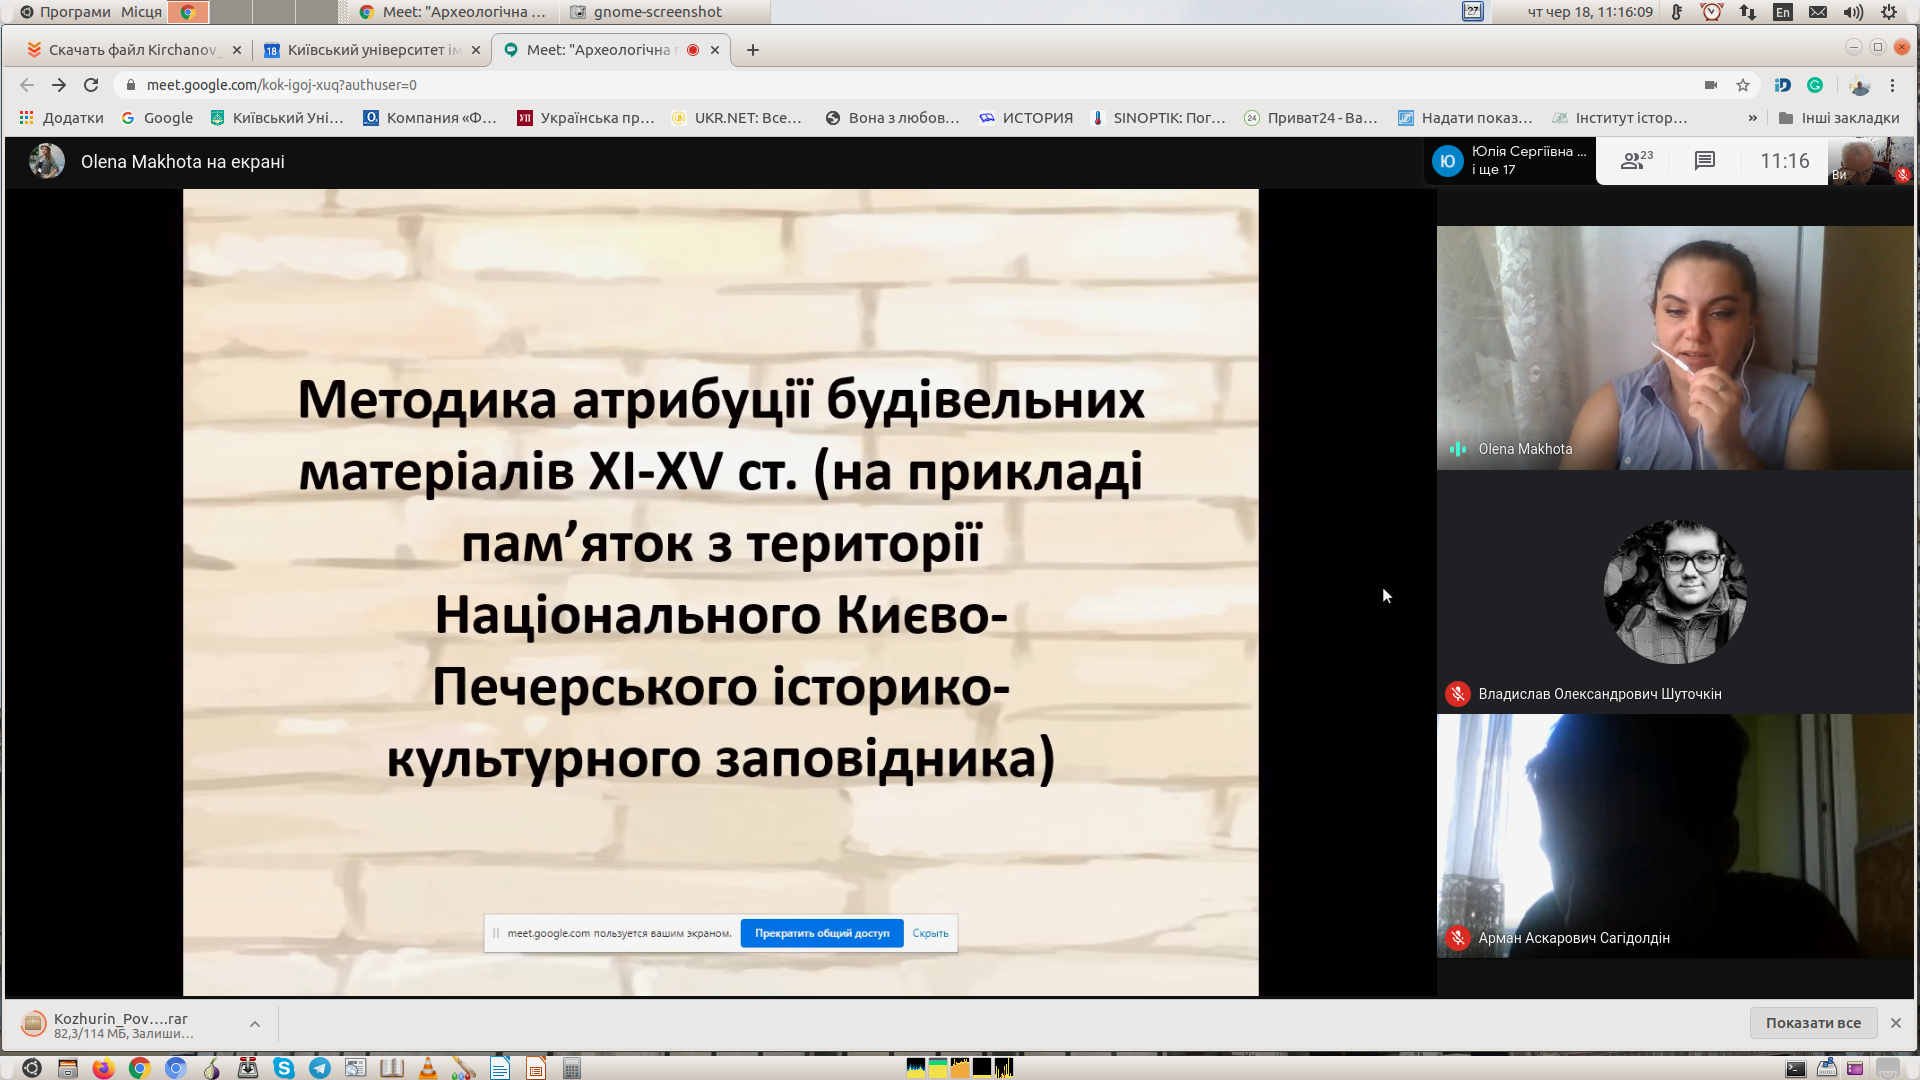Click Показати все downloads button
1920x1080 pixels.
[1812, 1023]
